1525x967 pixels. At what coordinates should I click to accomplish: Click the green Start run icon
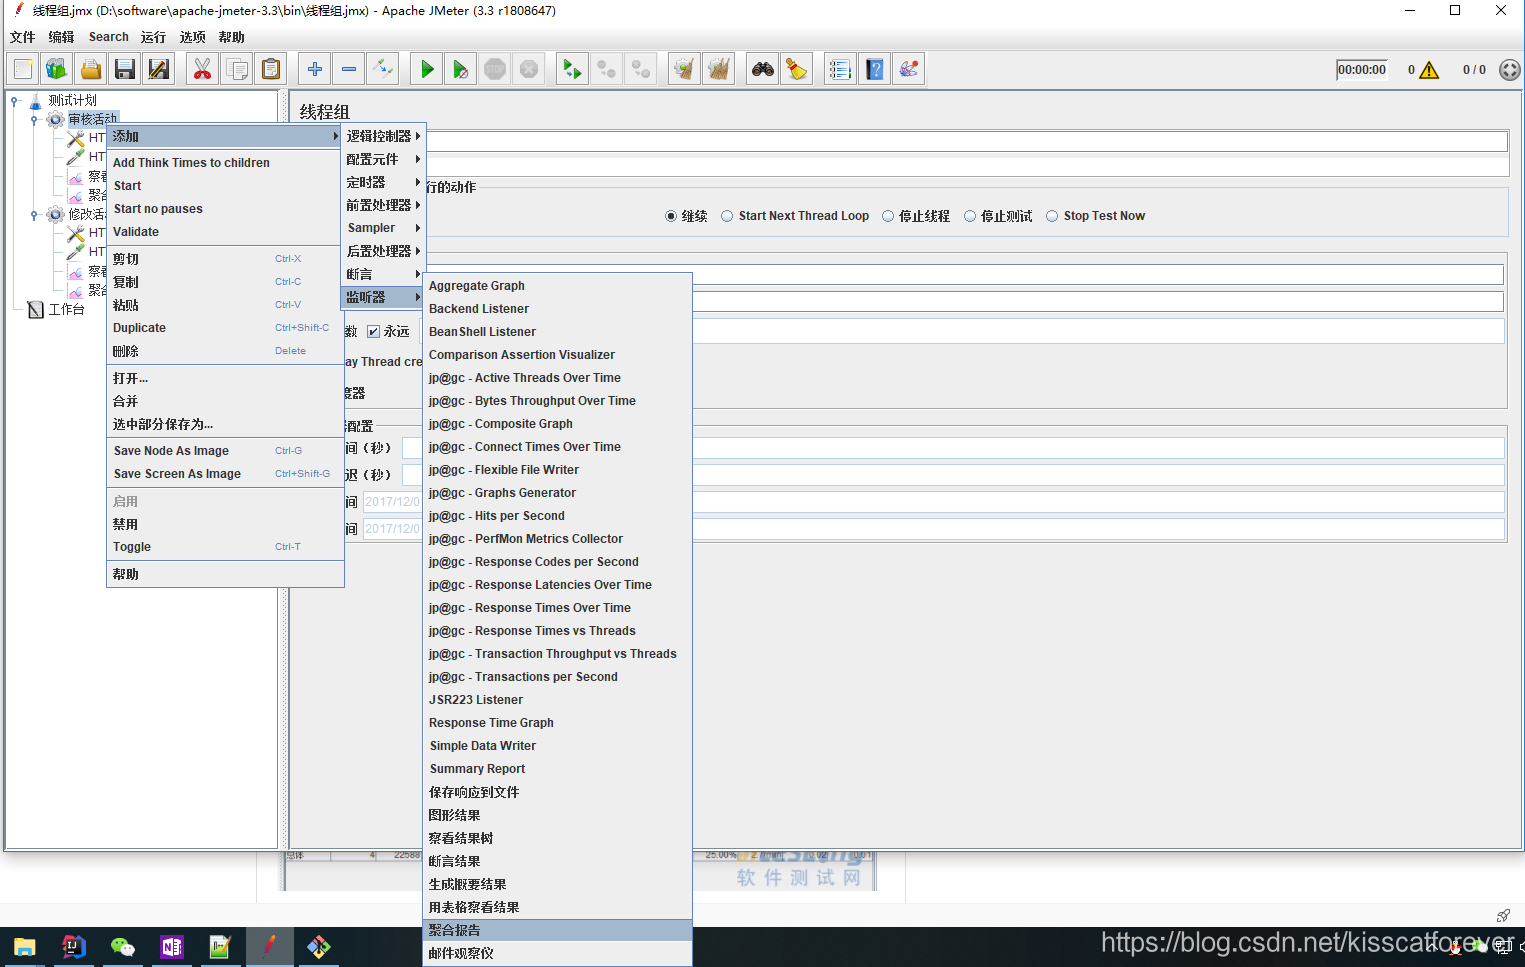(427, 69)
